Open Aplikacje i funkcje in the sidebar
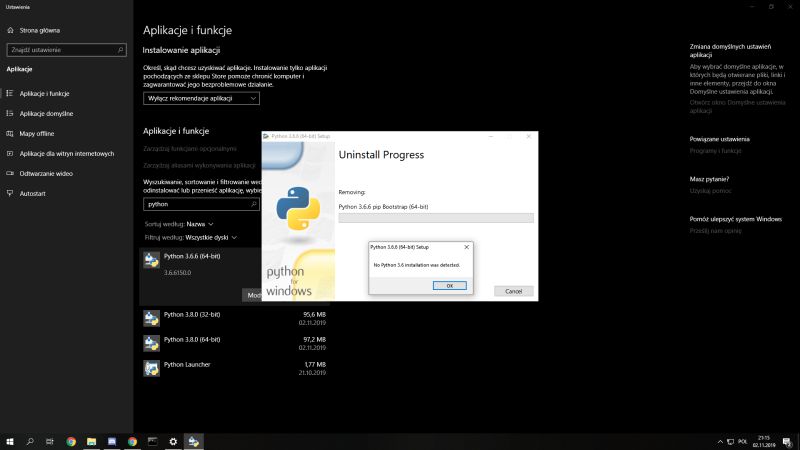800x450 pixels. click(x=44, y=94)
